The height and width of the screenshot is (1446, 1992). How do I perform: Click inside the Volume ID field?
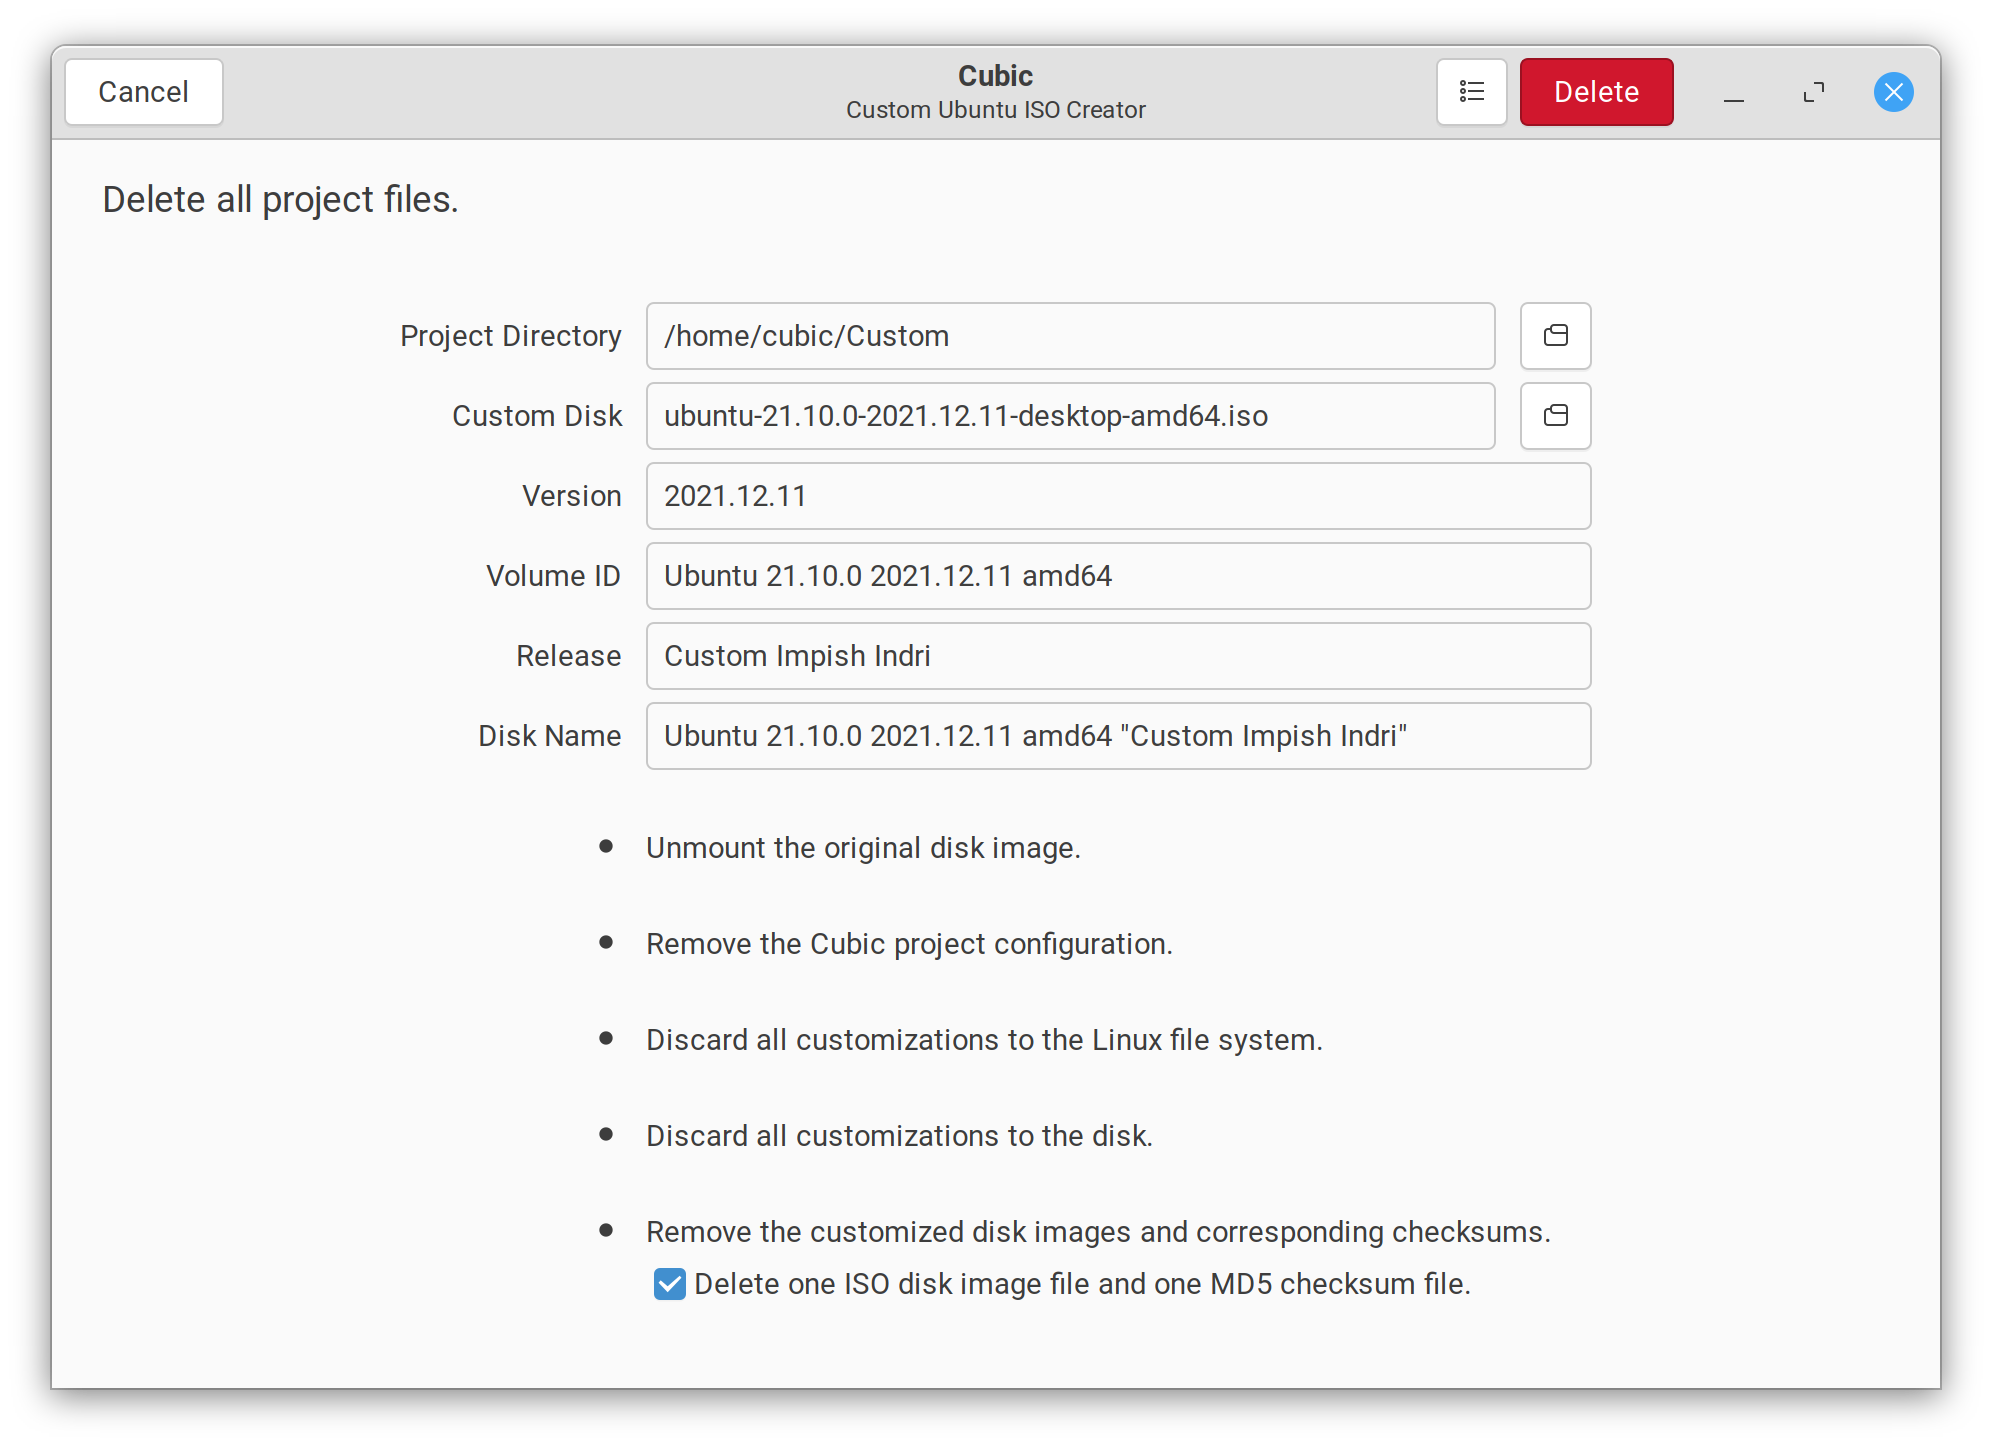(1117, 576)
